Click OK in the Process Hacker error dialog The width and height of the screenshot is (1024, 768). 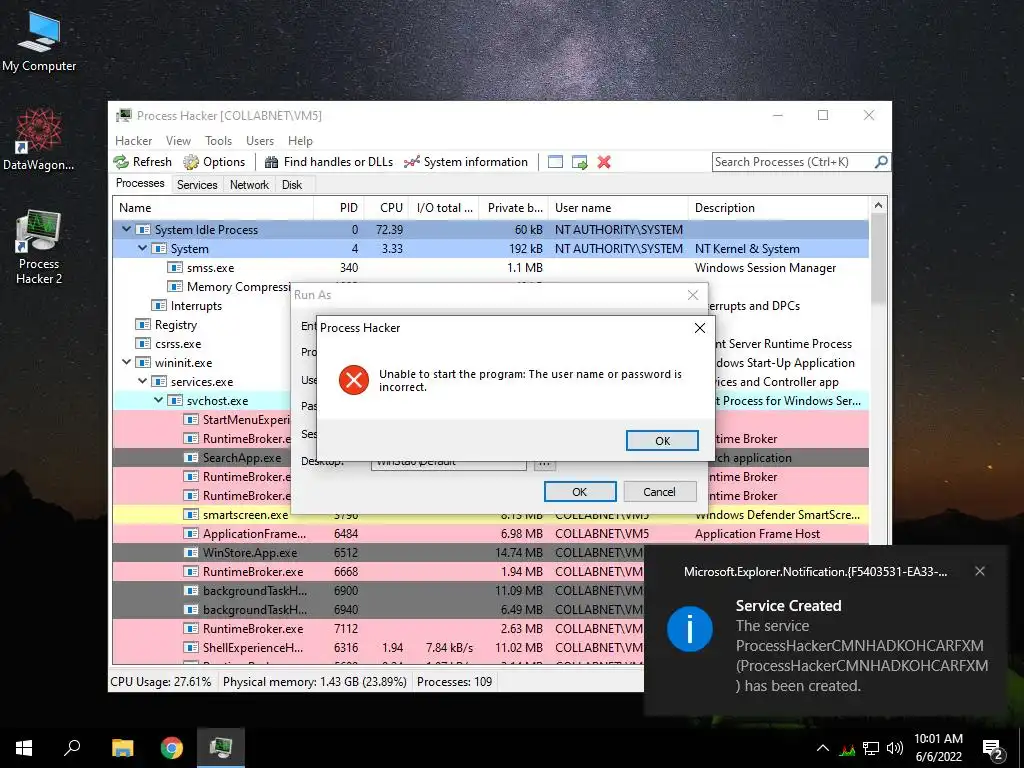pyautogui.click(x=662, y=441)
